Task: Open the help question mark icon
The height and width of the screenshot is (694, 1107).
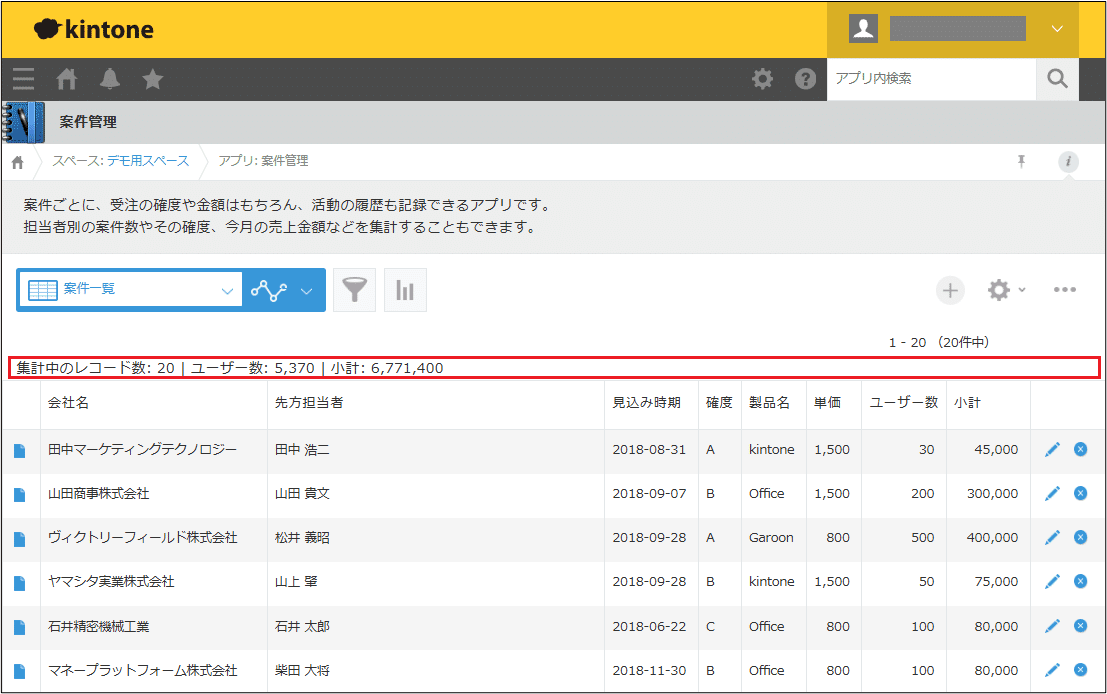Action: pyautogui.click(x=806, y=78)
